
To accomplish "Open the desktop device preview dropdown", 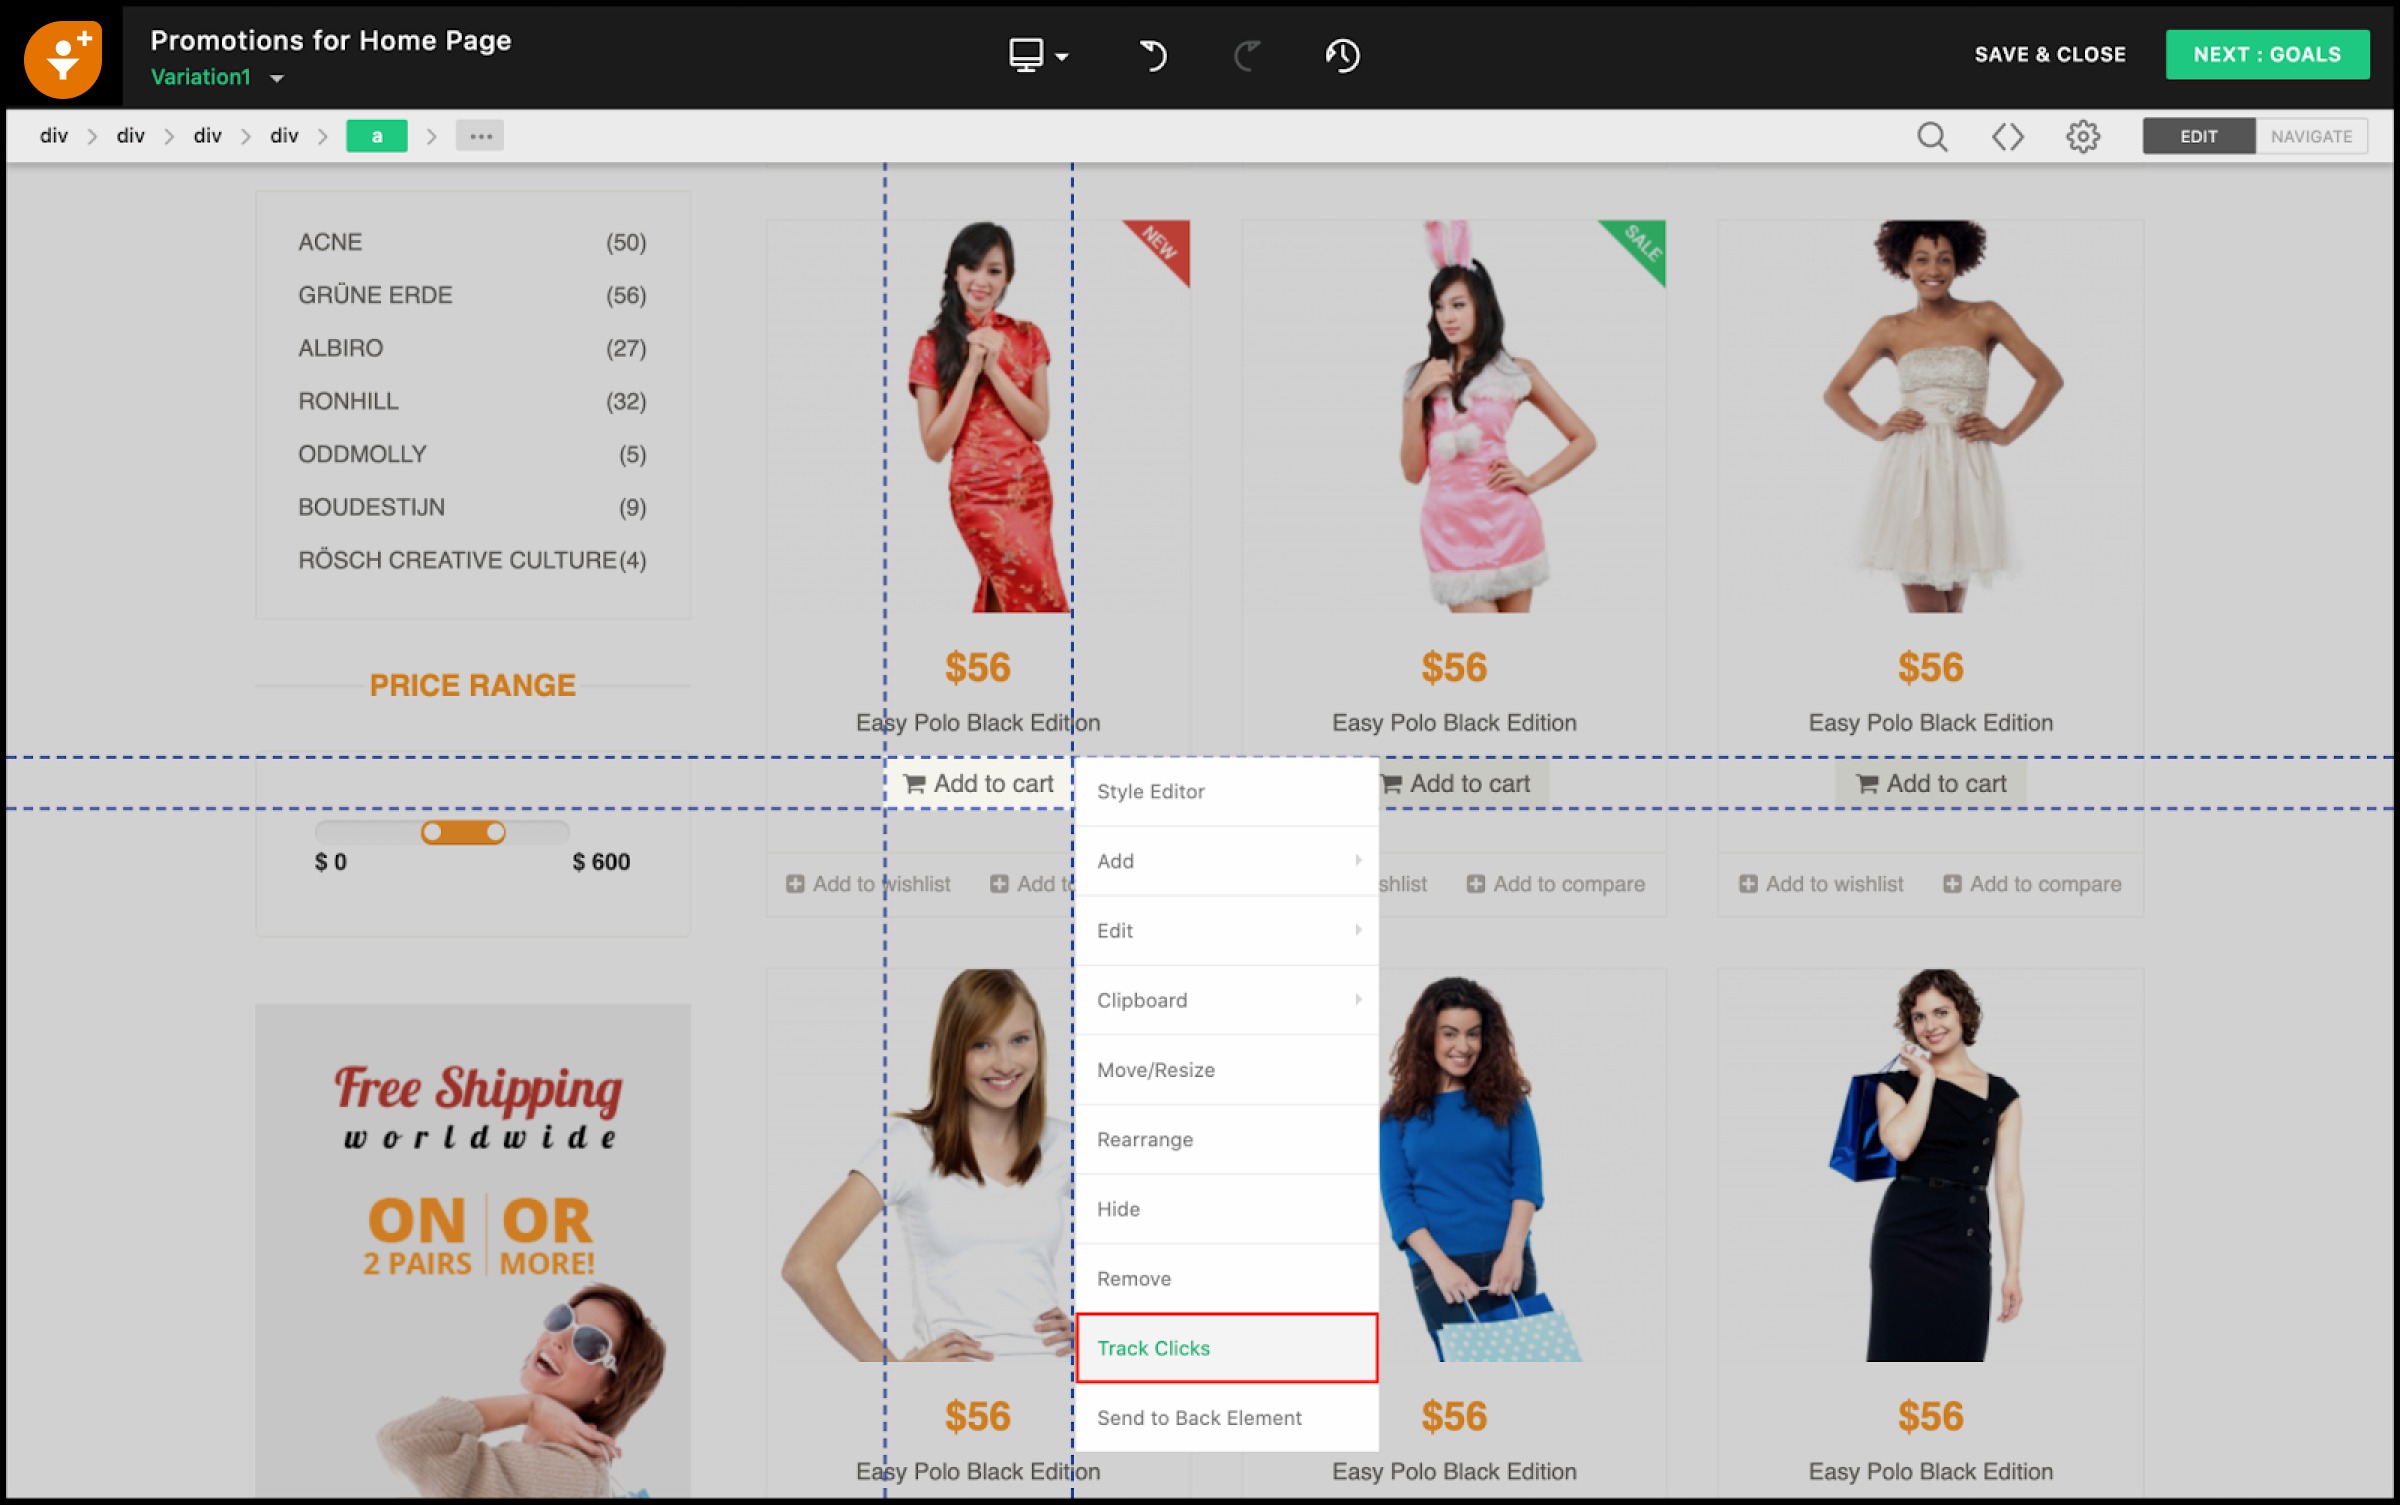I will click(x=1038, y=55).
